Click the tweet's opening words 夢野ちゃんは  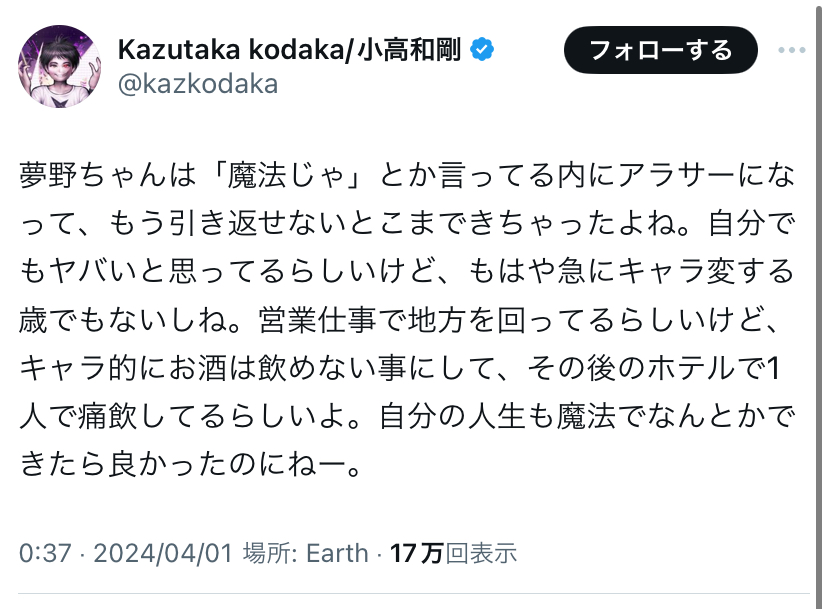click(x=107, y=175)
